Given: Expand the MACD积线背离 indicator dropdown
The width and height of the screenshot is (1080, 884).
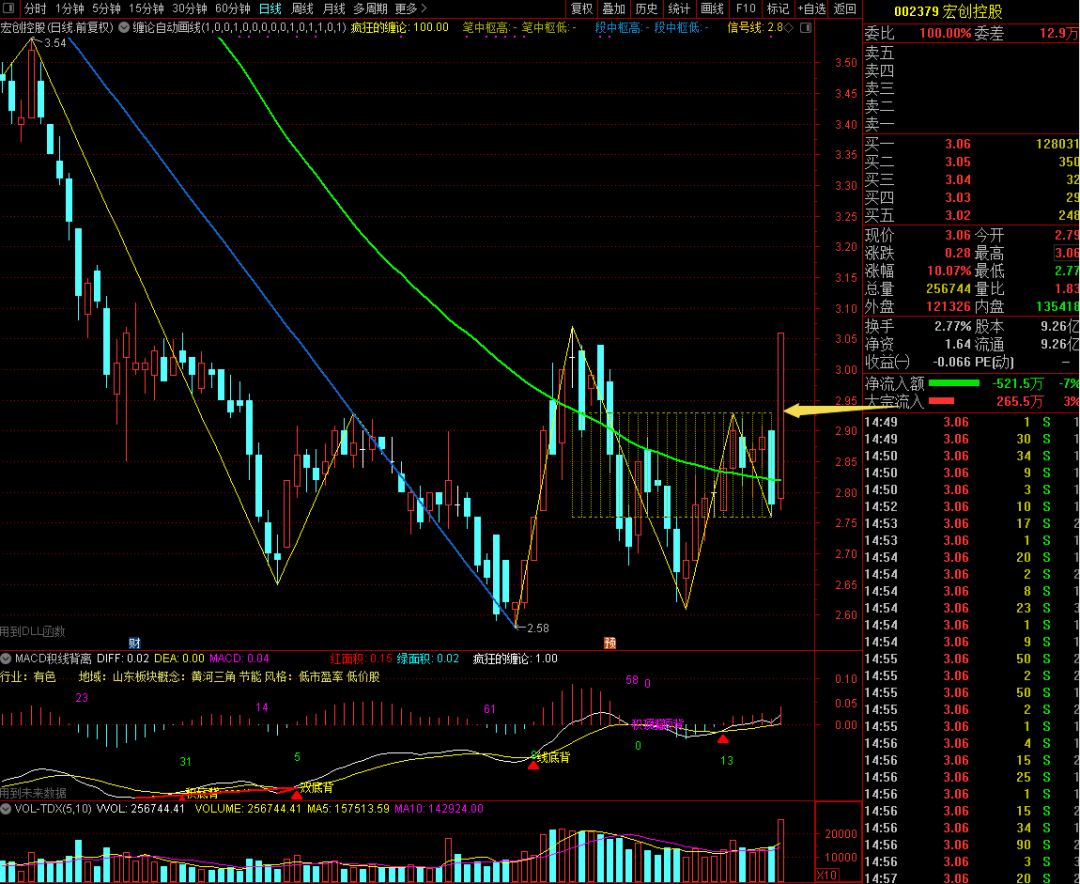Looking at the screenshot, I should [x=6, y=659].
